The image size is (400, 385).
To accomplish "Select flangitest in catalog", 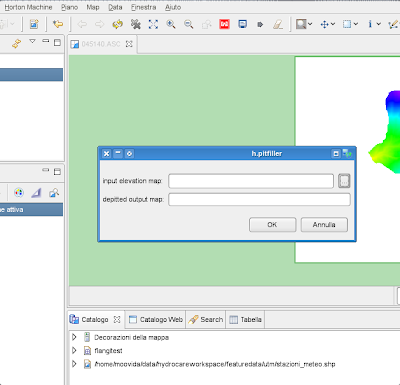I will pyautogui.click(x=108, y=351).
